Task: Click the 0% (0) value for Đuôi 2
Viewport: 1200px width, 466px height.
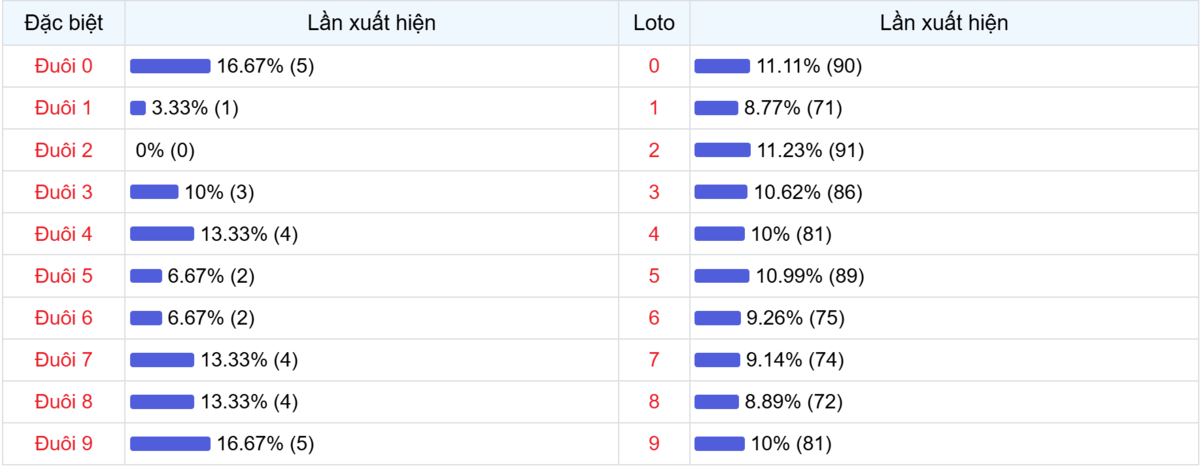Action: click(165, 150)
